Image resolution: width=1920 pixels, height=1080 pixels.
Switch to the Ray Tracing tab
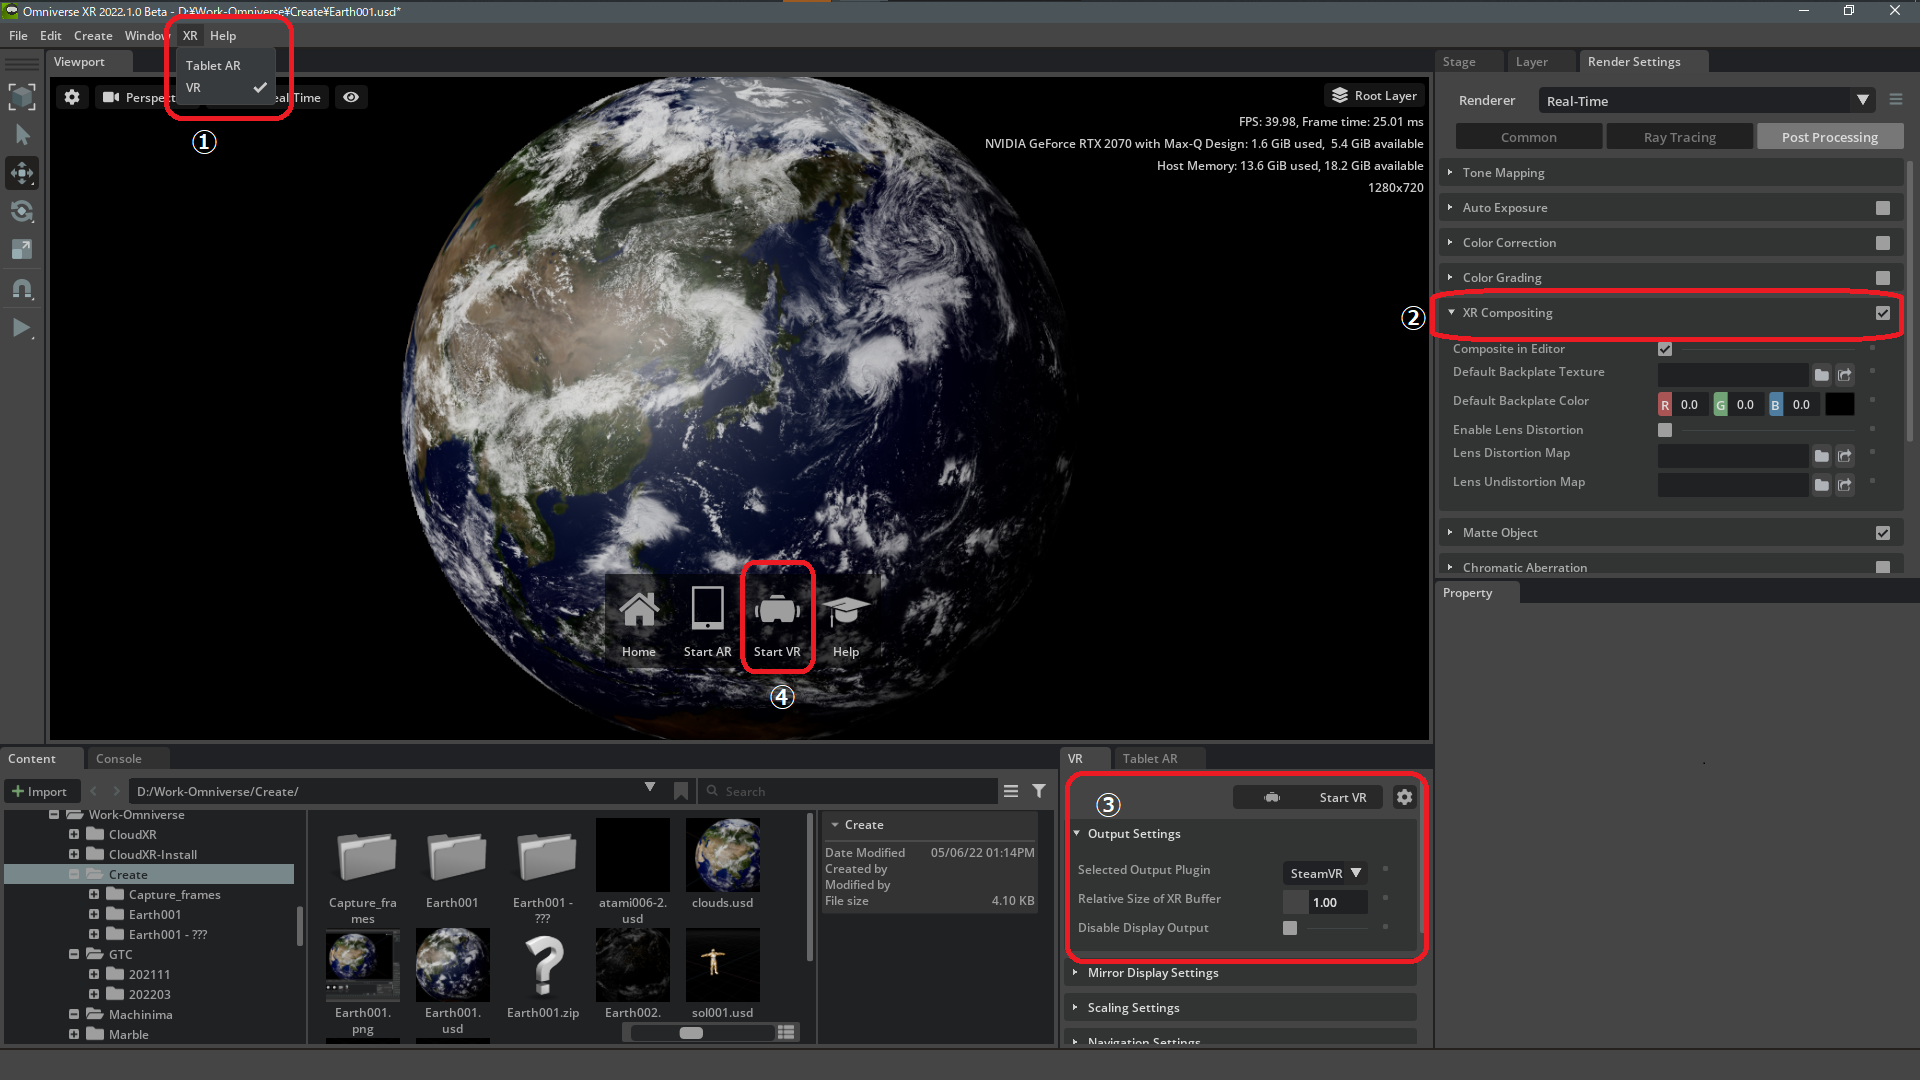click(x=1679, y=137)
